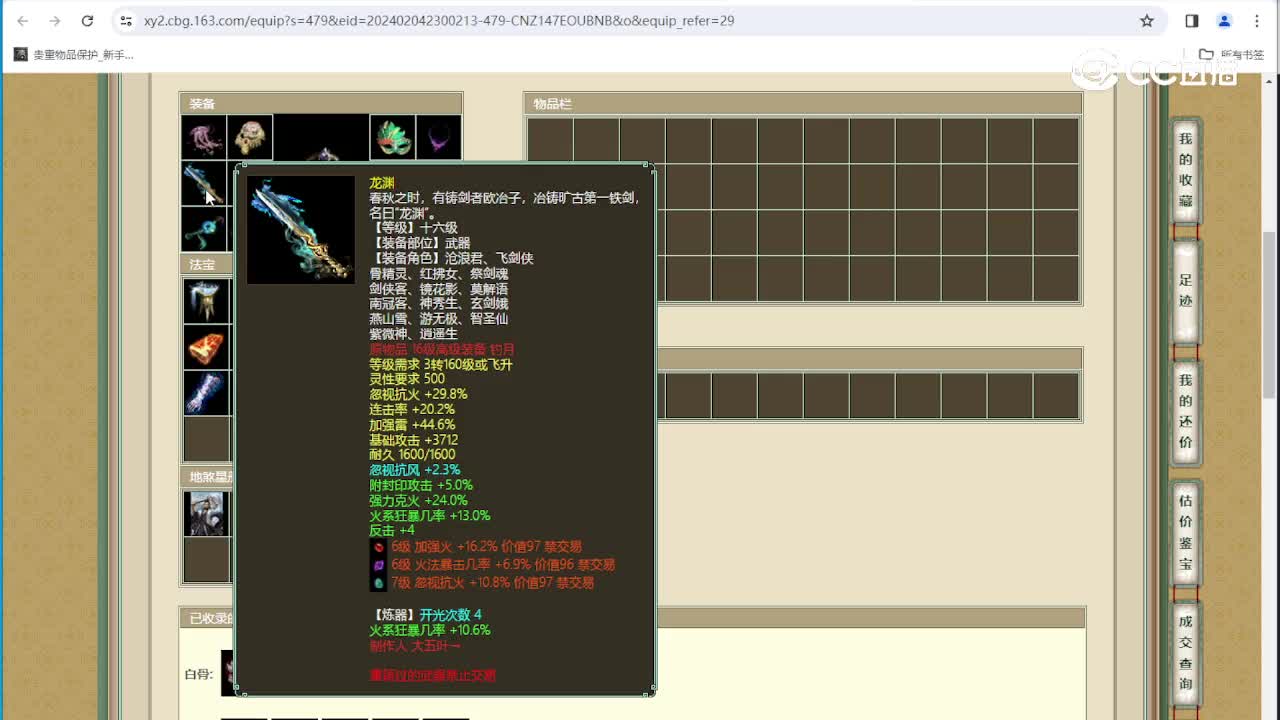Click the blue crystal 法宝 icon

pyautogui.click(x=207, y=393)
